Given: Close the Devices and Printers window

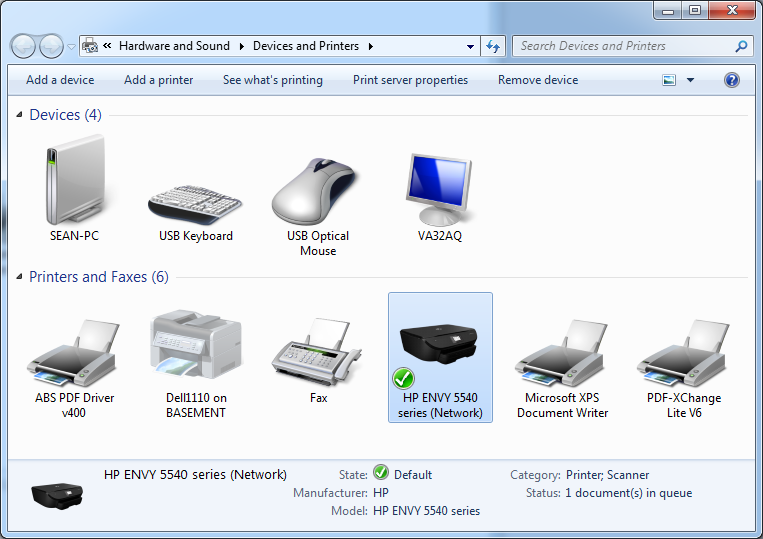Looking at the screenshot, I should [732, 10].
